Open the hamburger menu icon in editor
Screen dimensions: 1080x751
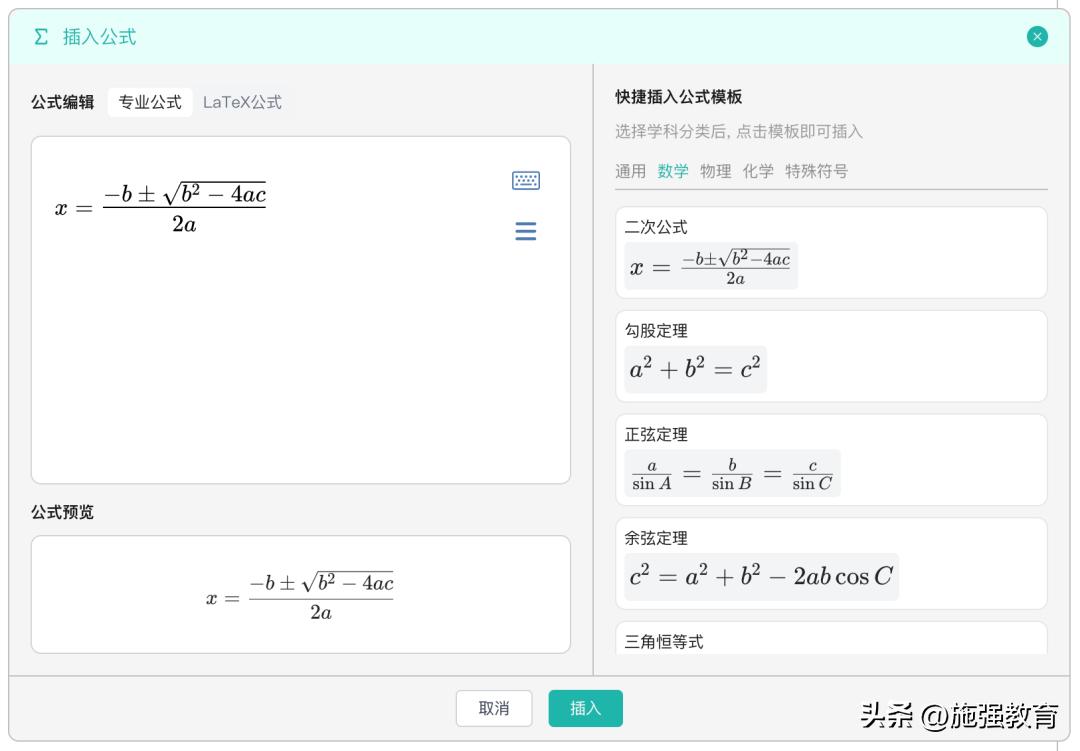point(526,231)
